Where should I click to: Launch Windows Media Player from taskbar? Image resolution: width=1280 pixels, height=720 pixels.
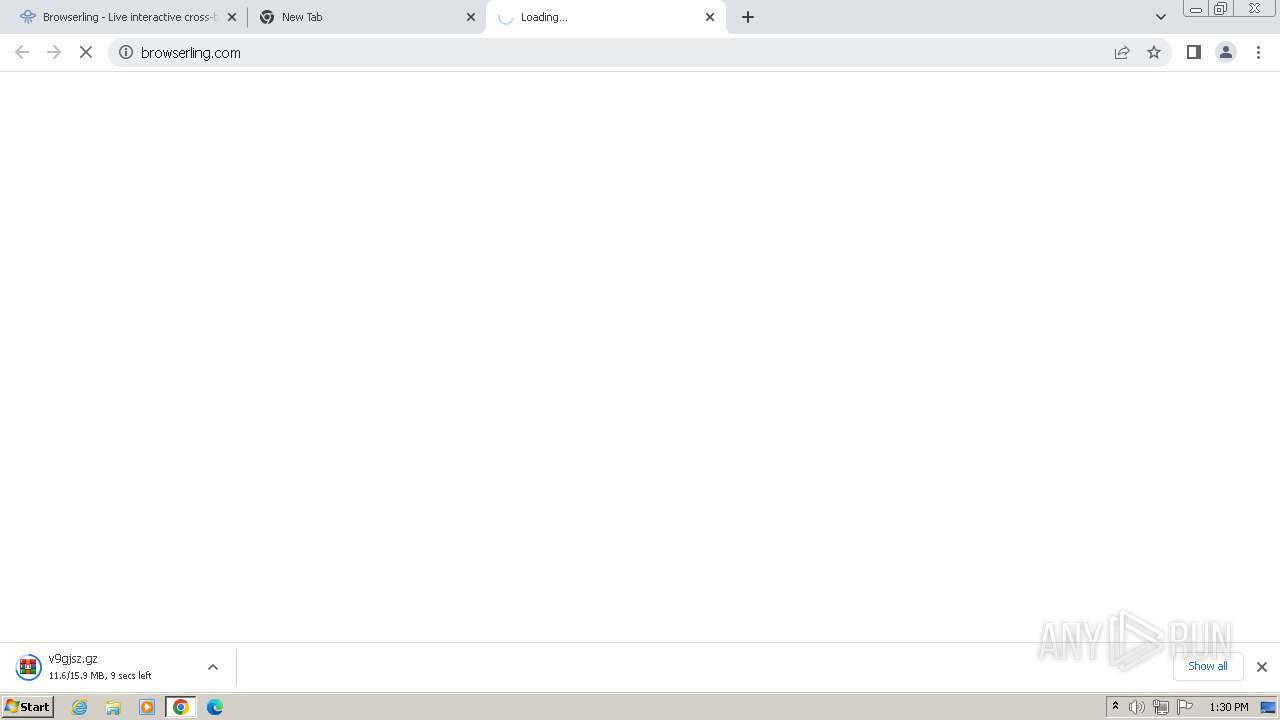pos(147,707)
